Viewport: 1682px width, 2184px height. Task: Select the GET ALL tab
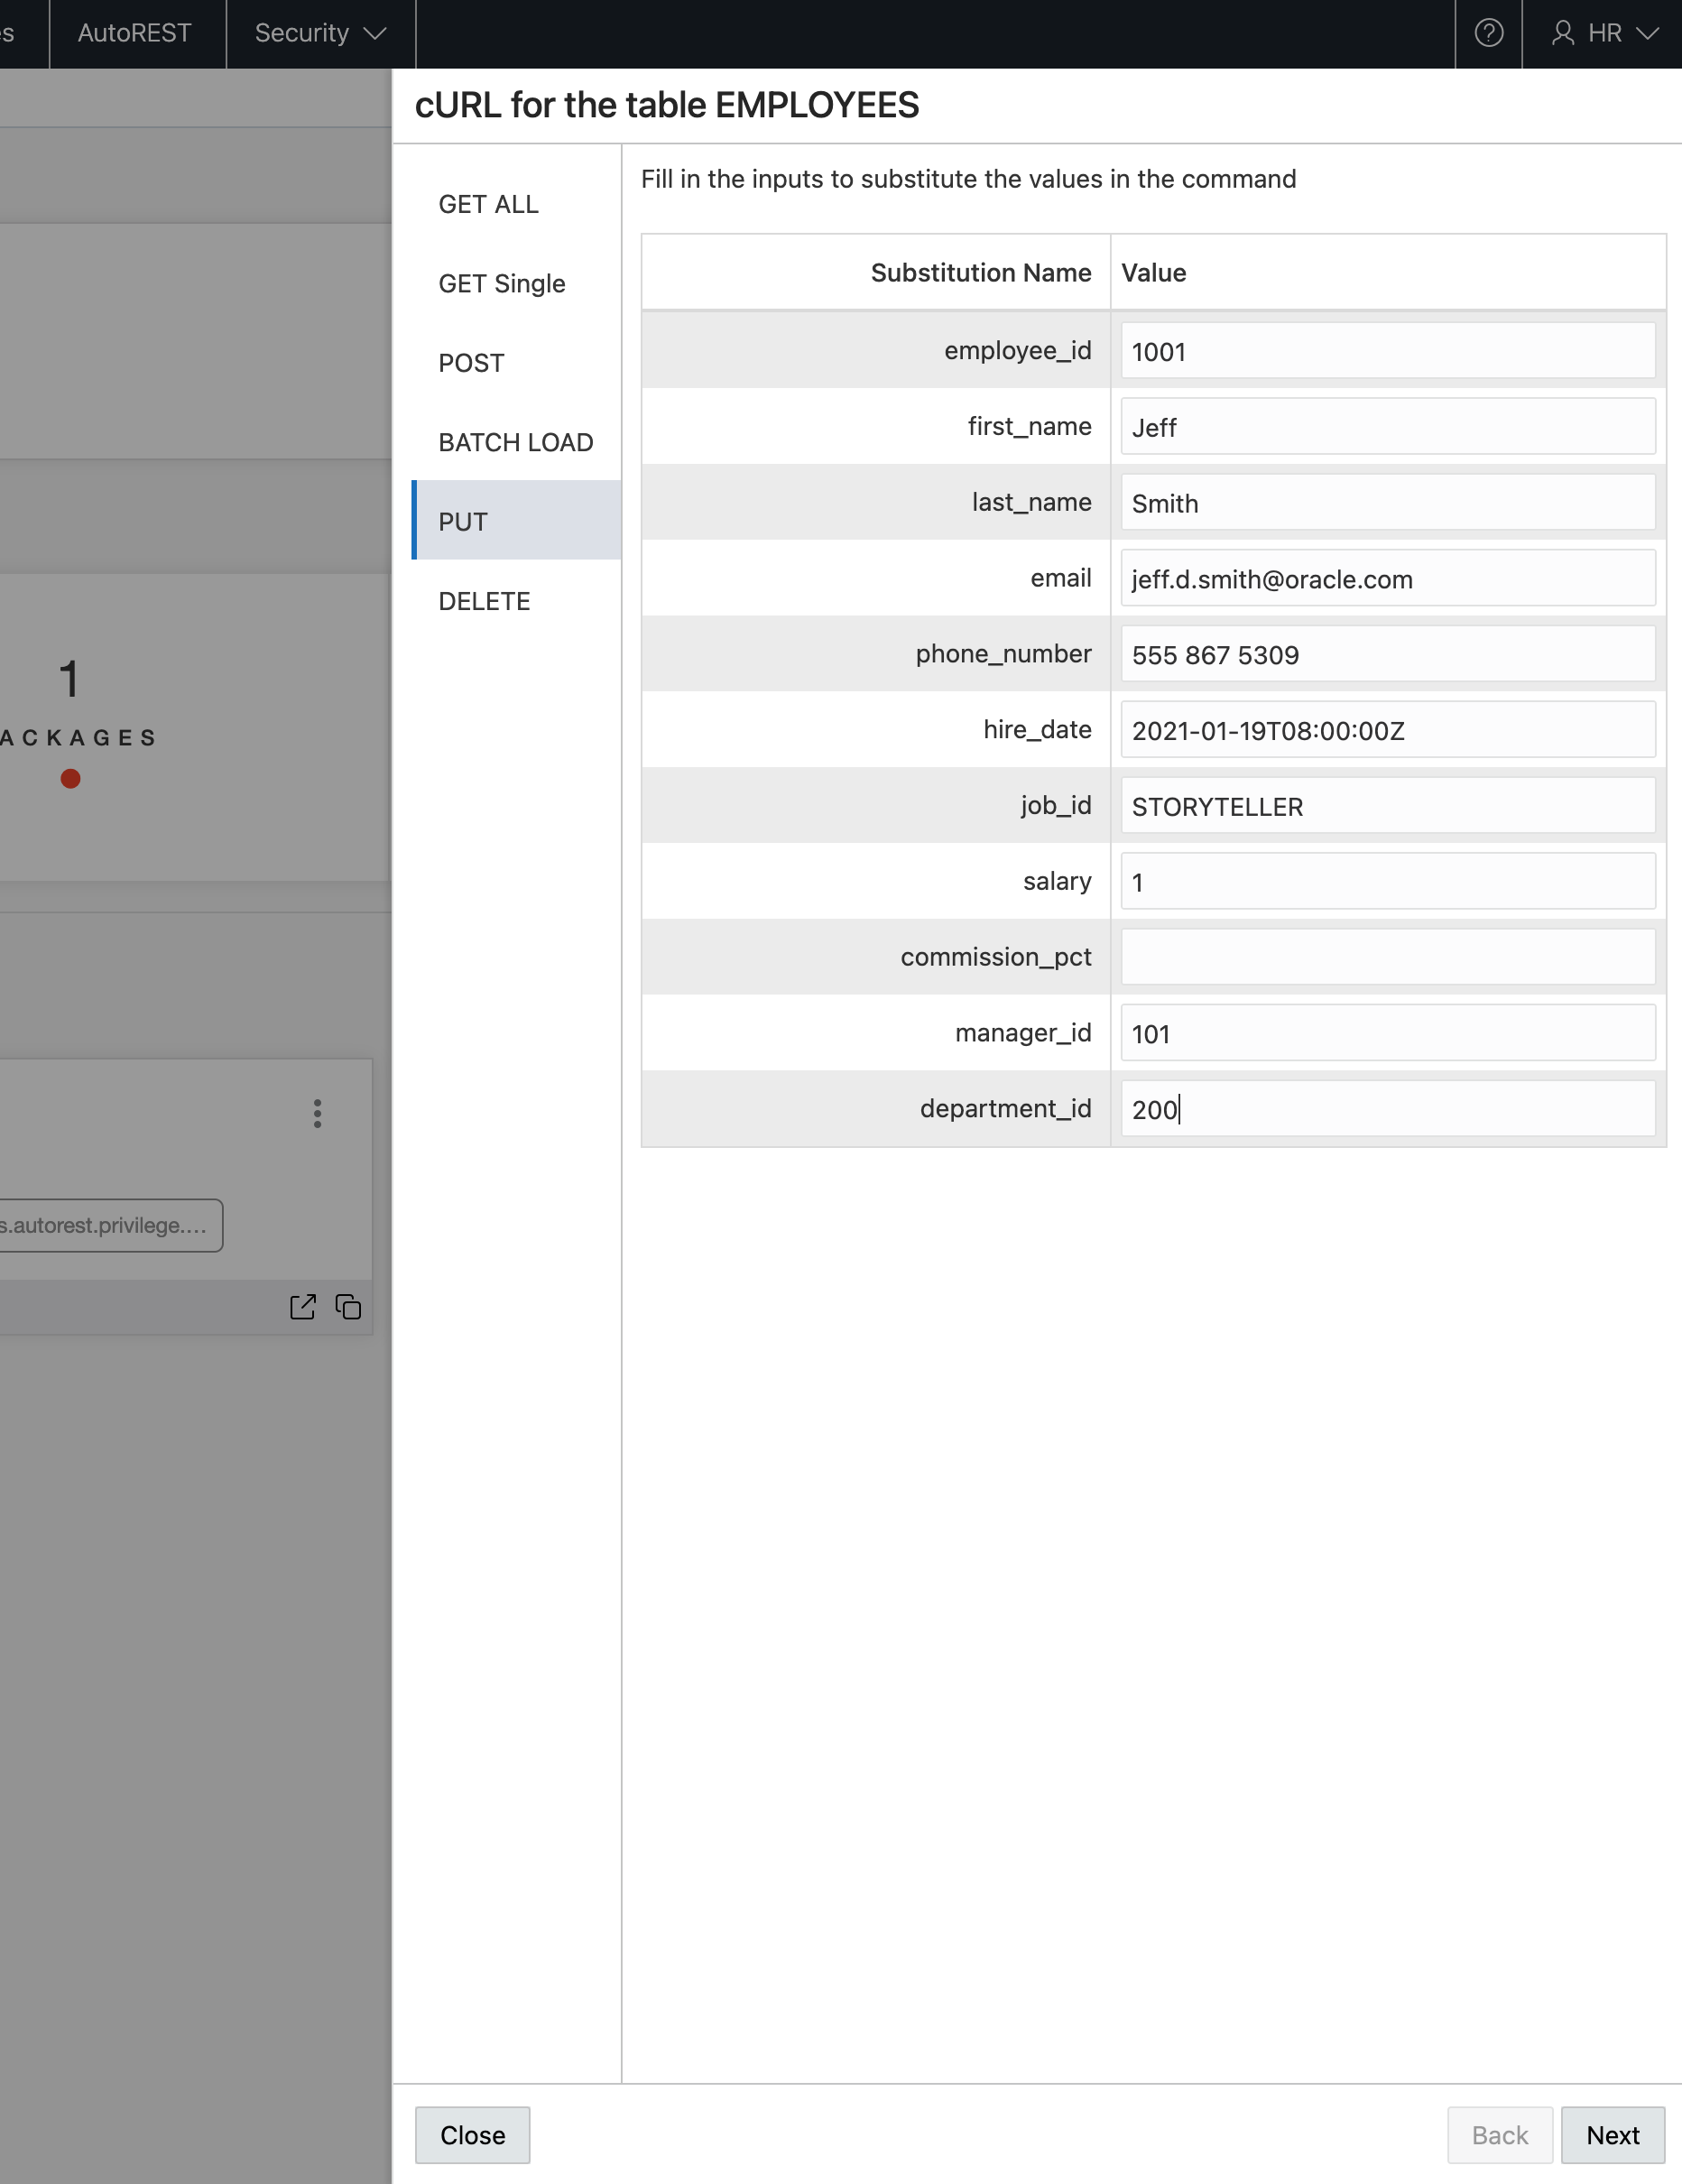click(489, 204)
